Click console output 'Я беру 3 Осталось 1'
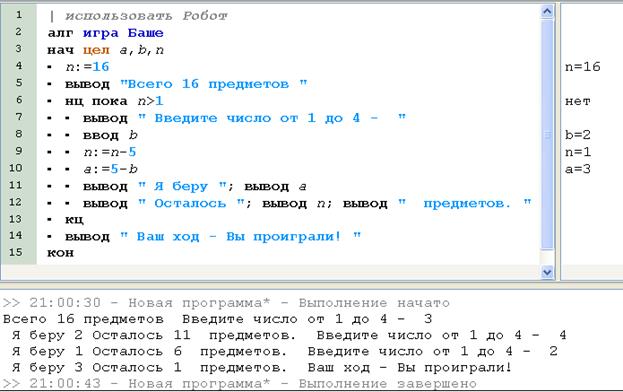623x392 pixels. (97, 368)
